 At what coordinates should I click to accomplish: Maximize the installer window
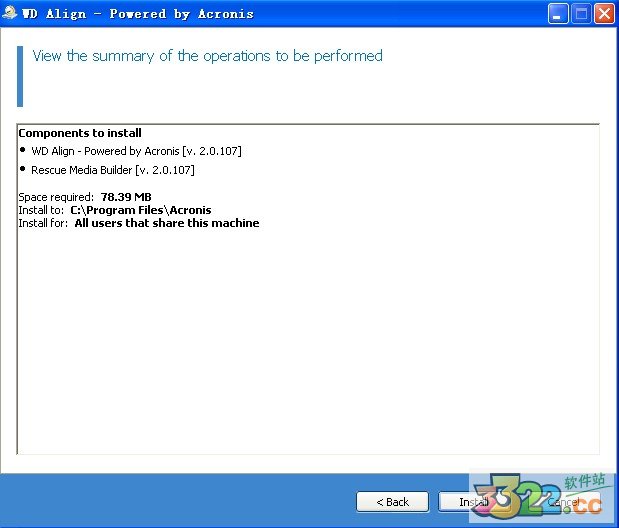[x=581, y=14]
